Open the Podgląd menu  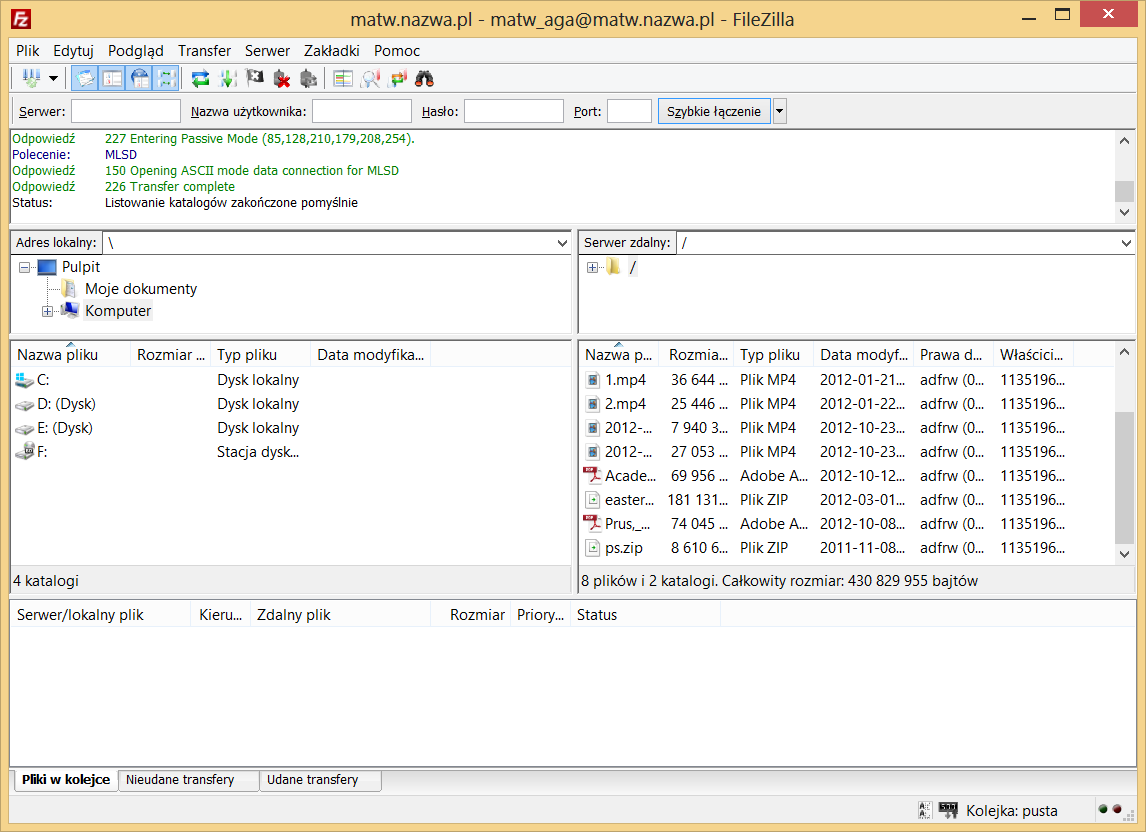136,50
